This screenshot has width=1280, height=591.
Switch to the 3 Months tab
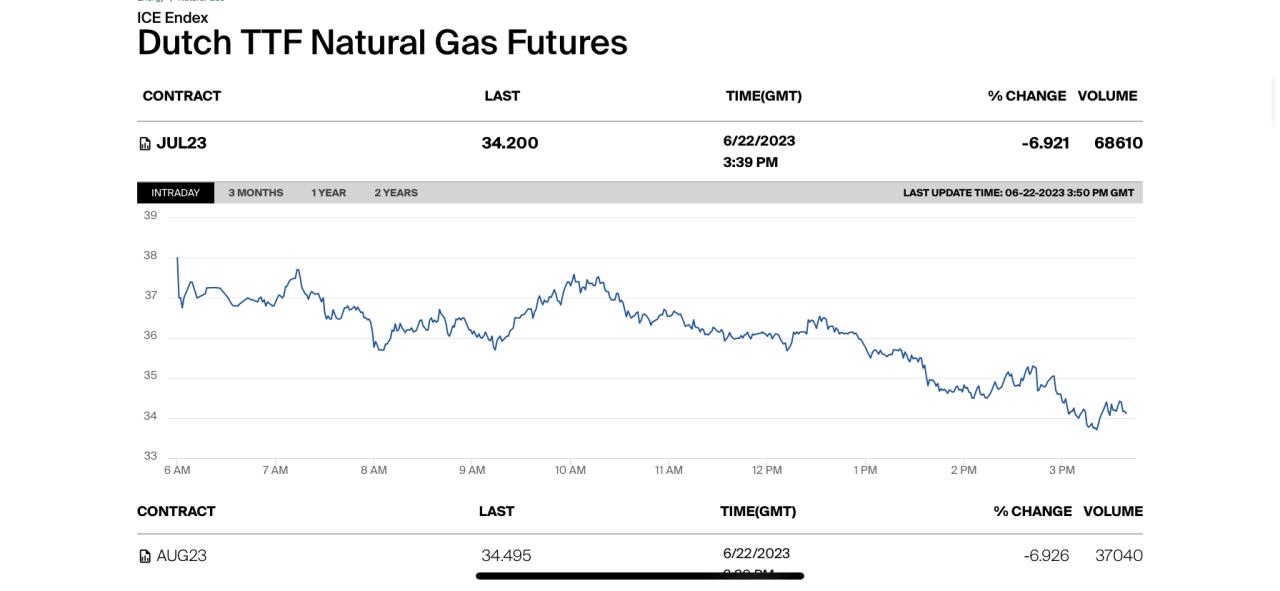pyautogui.click(x=255, y=193)
